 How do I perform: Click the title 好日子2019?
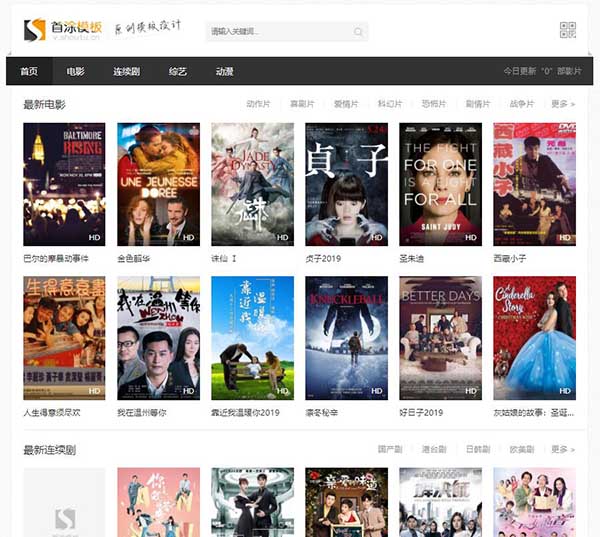coord(421,413)
